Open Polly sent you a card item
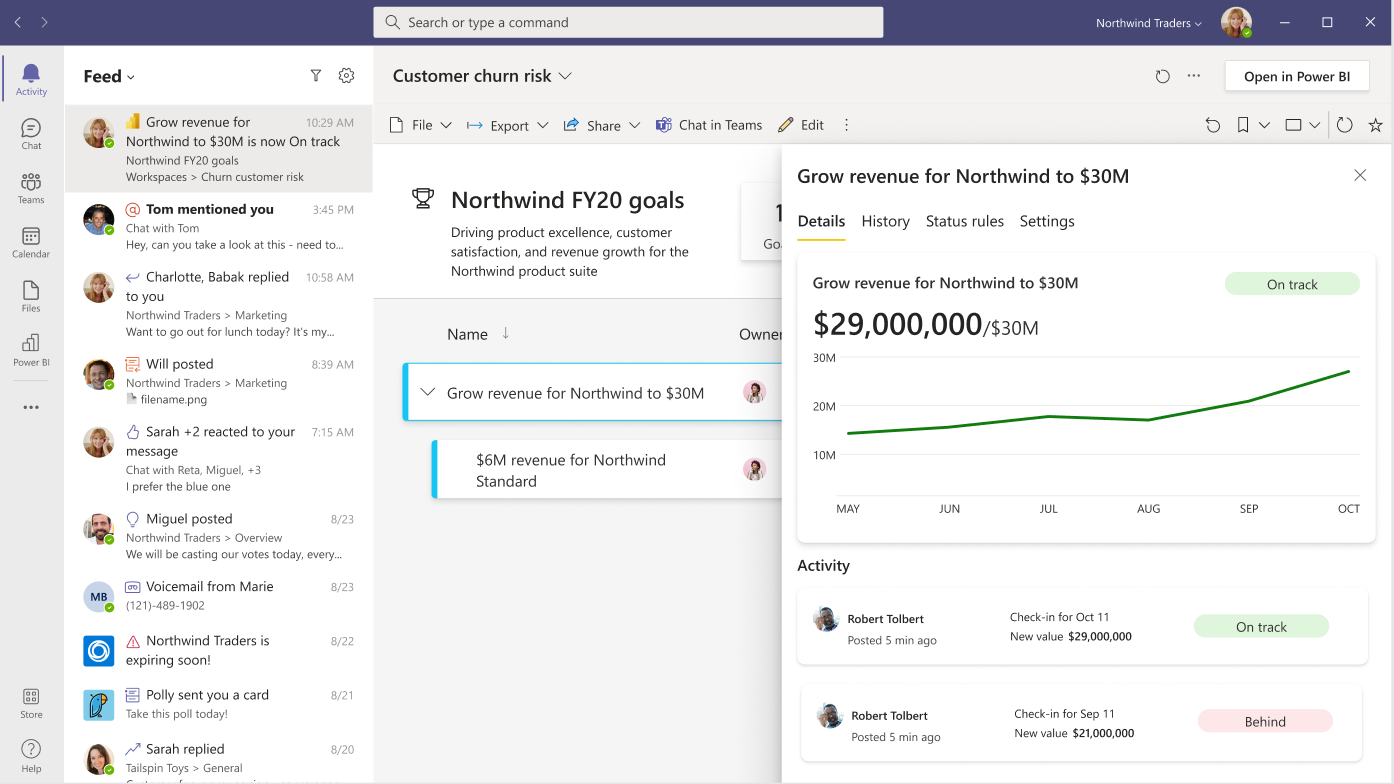The height and width of the screenshot is (784, 1394). pos(218,704)
